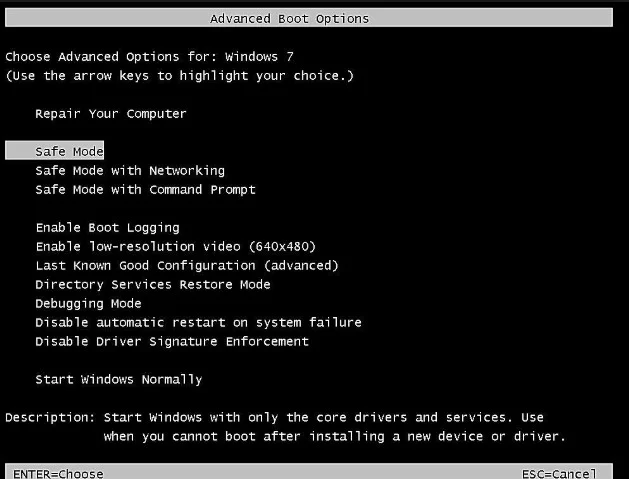Image resolution: width=629 pixels, height=479 pixels.
Task: Pick Safe Mode with Command Prompt
Action: click(145, 190)
